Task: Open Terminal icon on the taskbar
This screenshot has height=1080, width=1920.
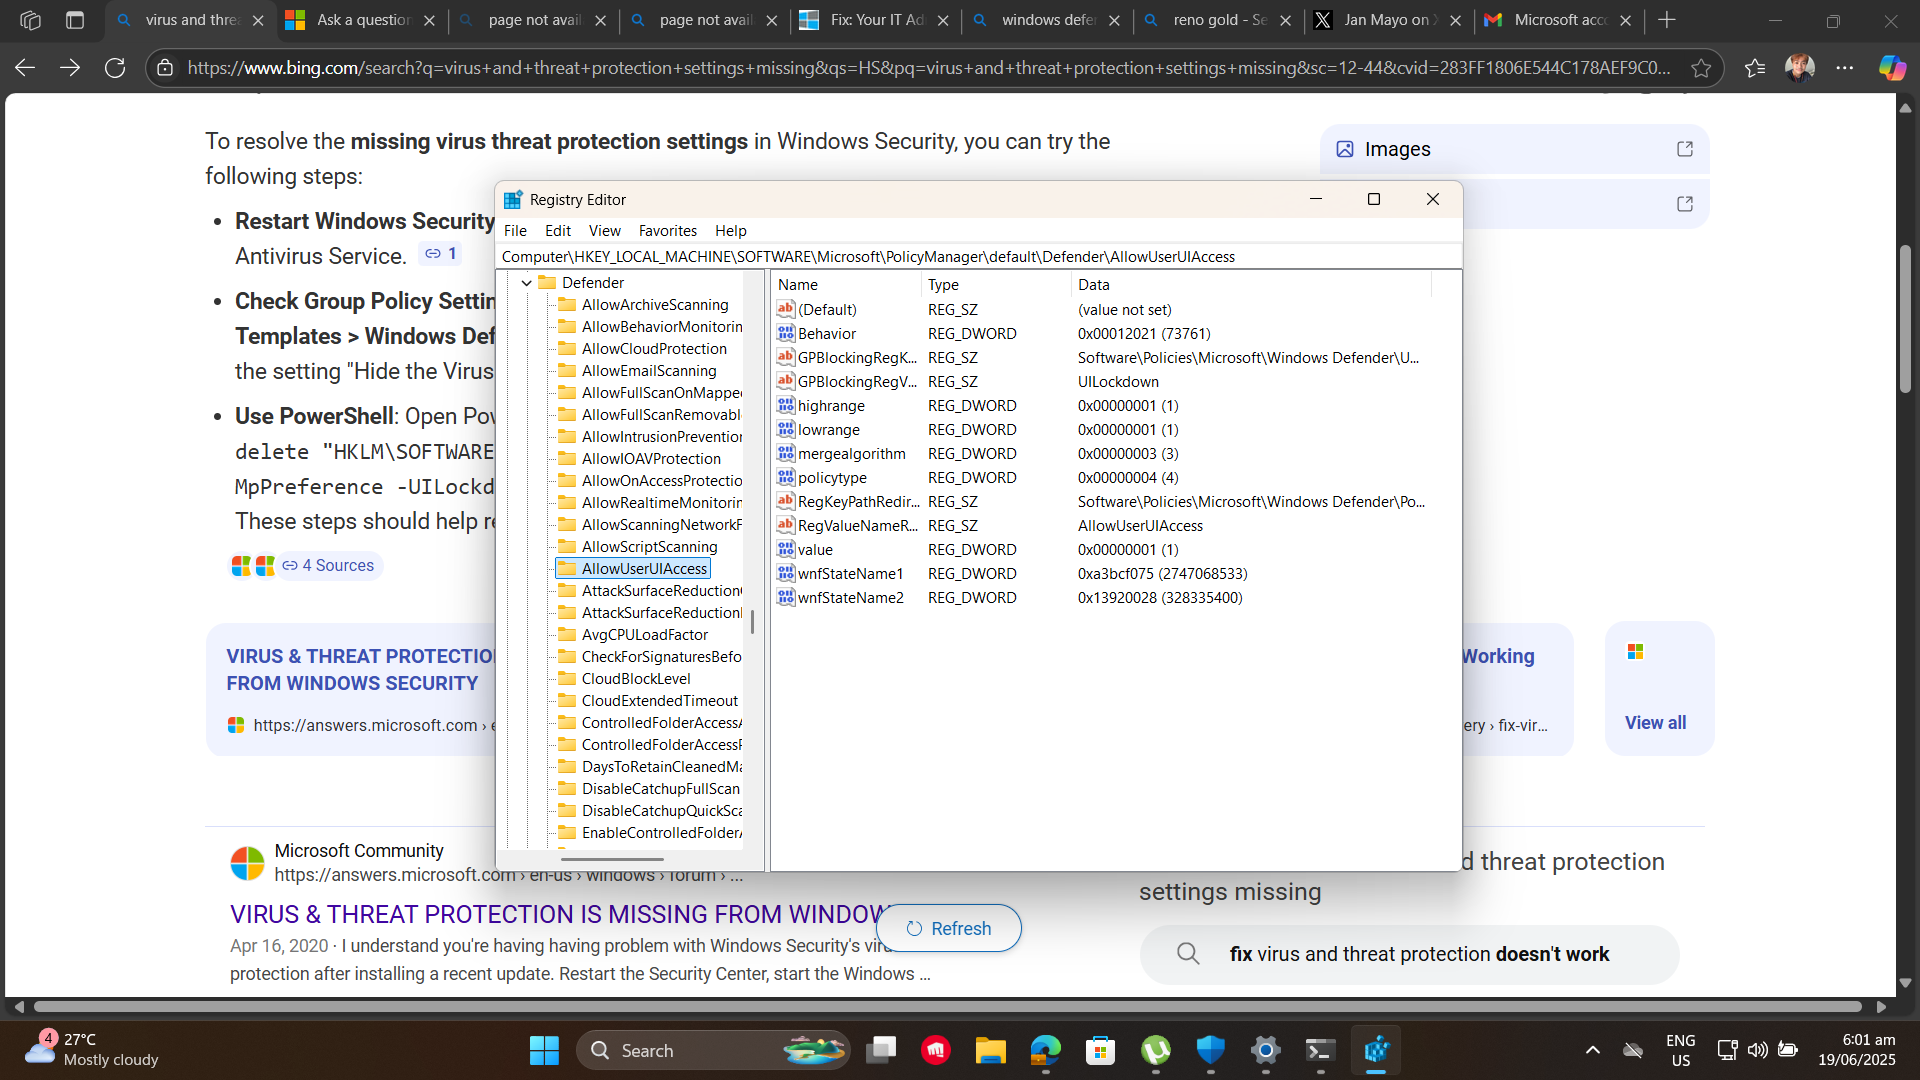Action: pos(1321,1050)
